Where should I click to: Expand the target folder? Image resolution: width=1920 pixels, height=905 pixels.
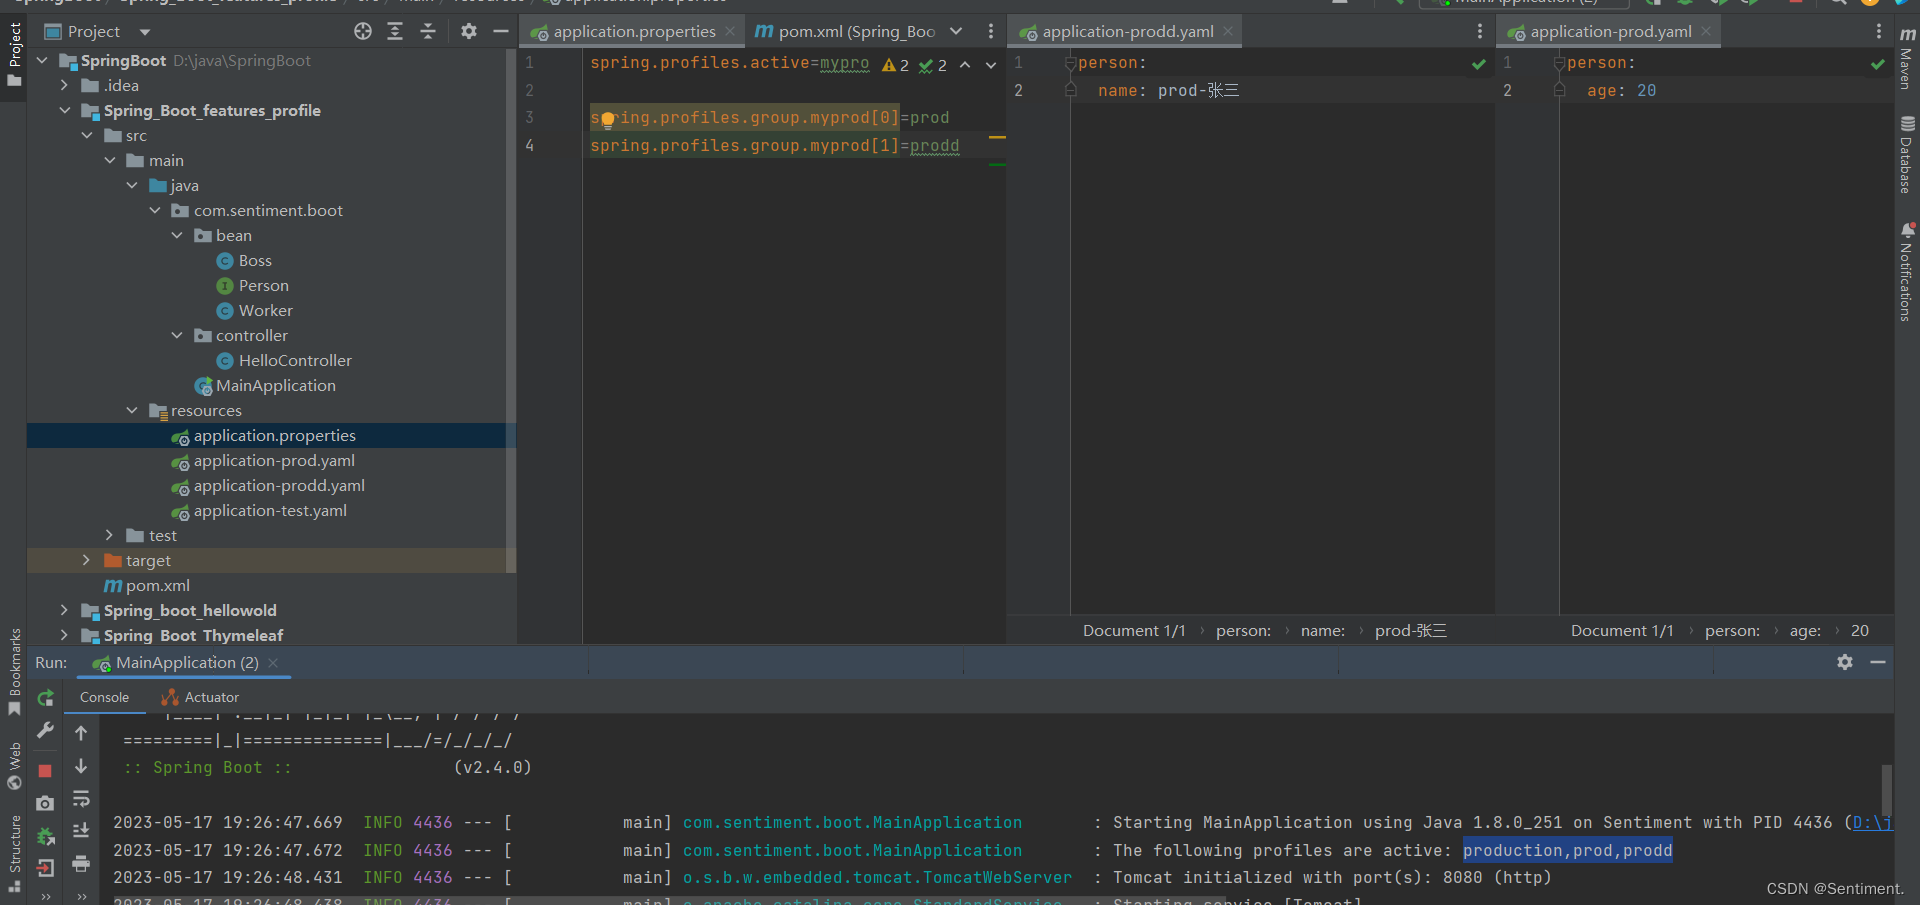pyautogui.click(x=87, y=561)
